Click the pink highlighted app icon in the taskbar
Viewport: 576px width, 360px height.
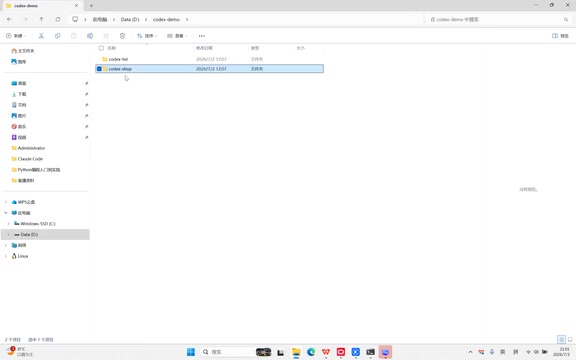(385, 352)
